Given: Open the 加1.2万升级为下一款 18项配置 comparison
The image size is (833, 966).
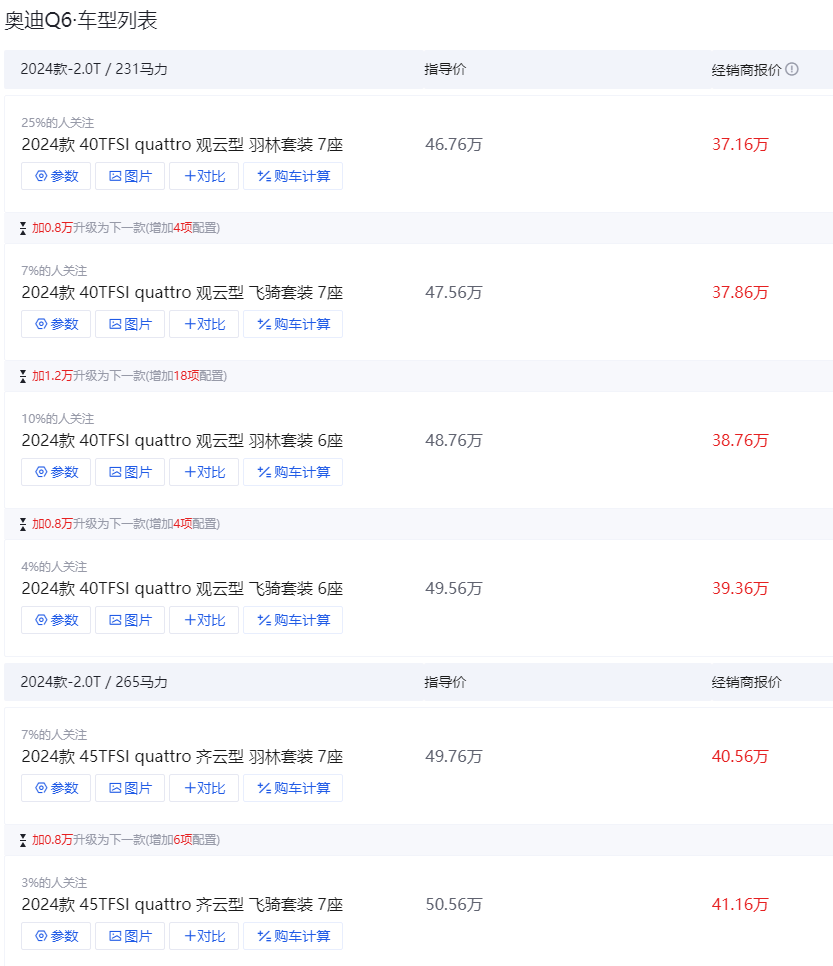Looking at the screenshot, I should coord(129,376).
